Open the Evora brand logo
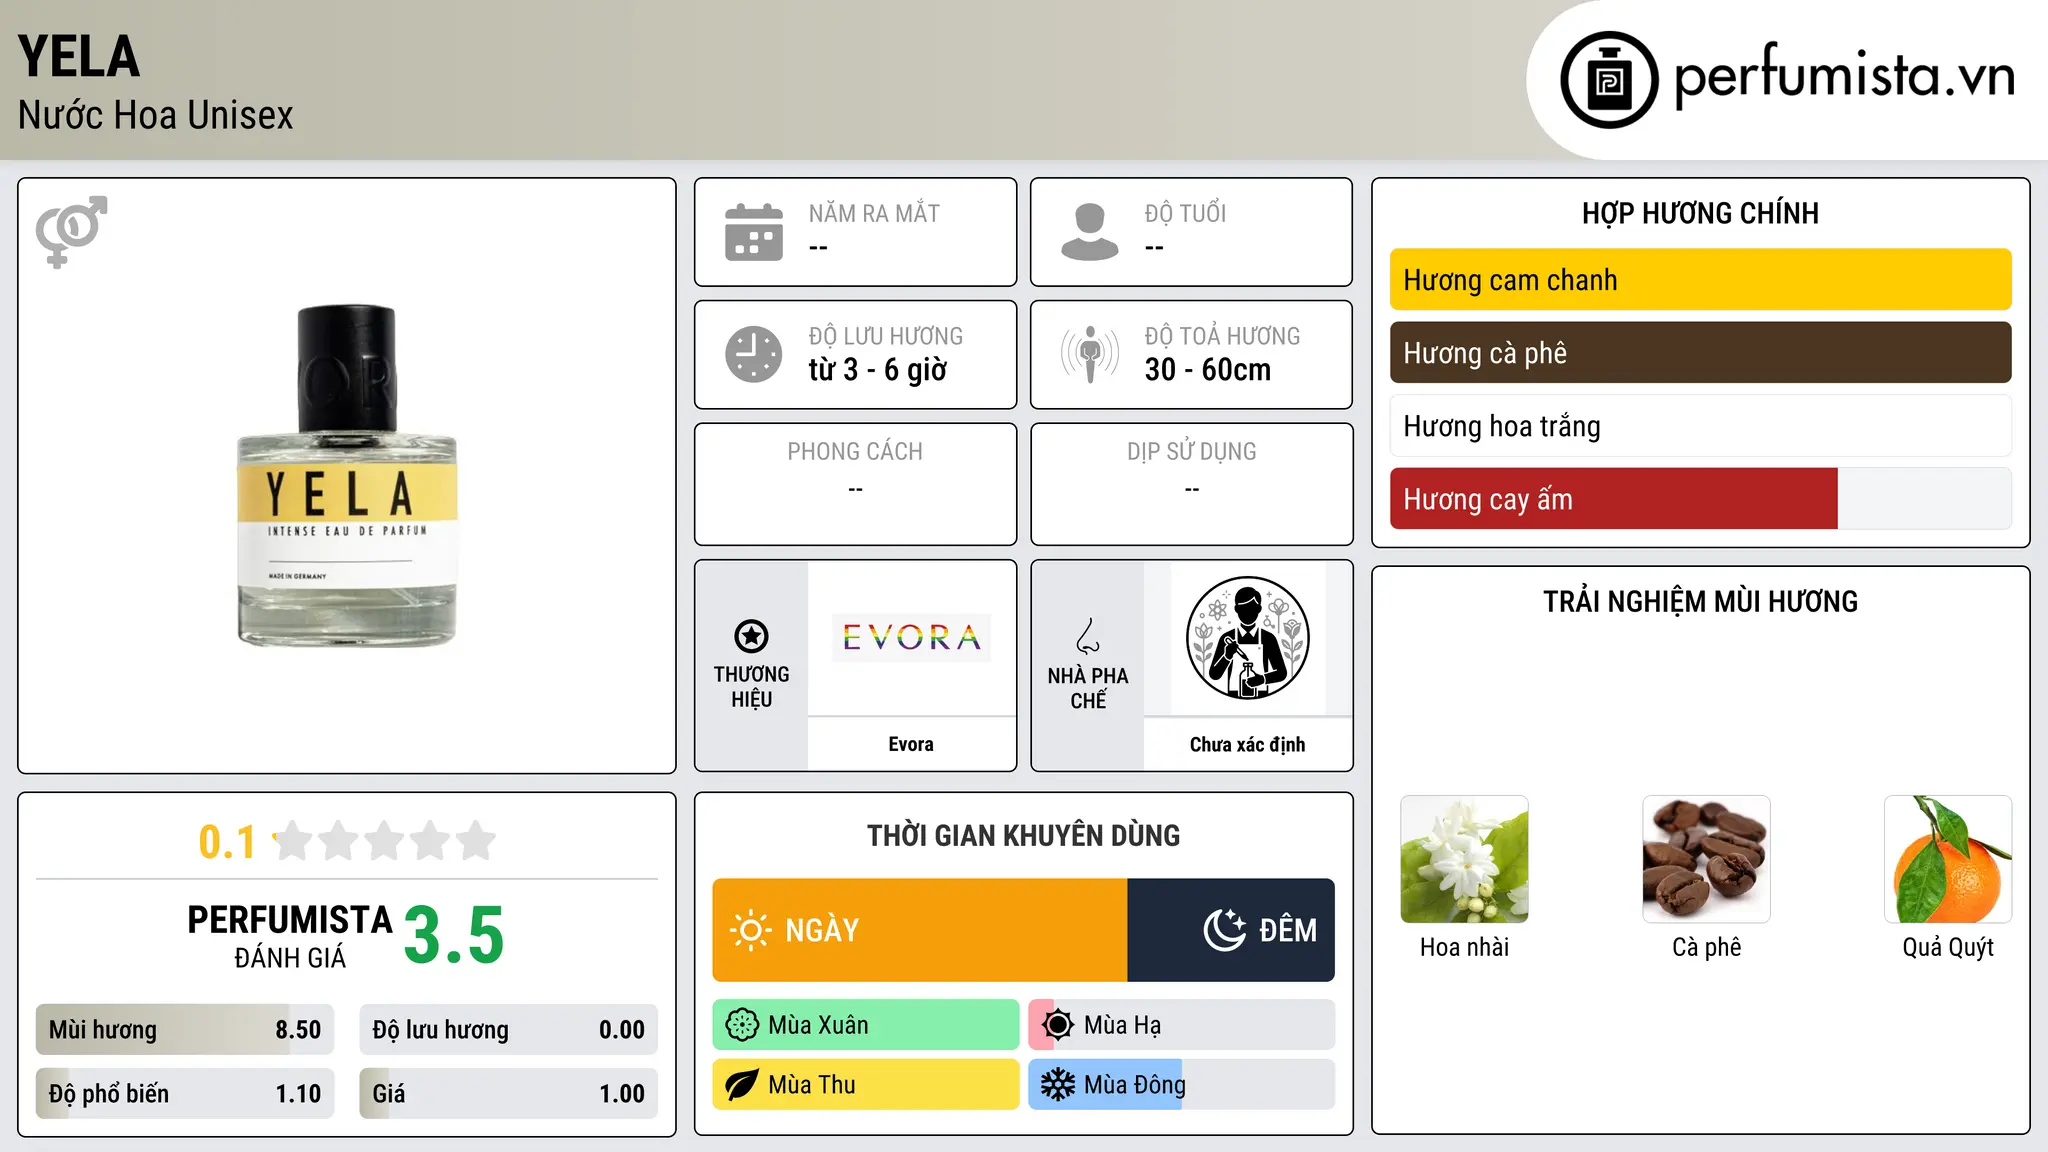The width and height of the screenshot is (2048, 1152). (x=911, y=637)
